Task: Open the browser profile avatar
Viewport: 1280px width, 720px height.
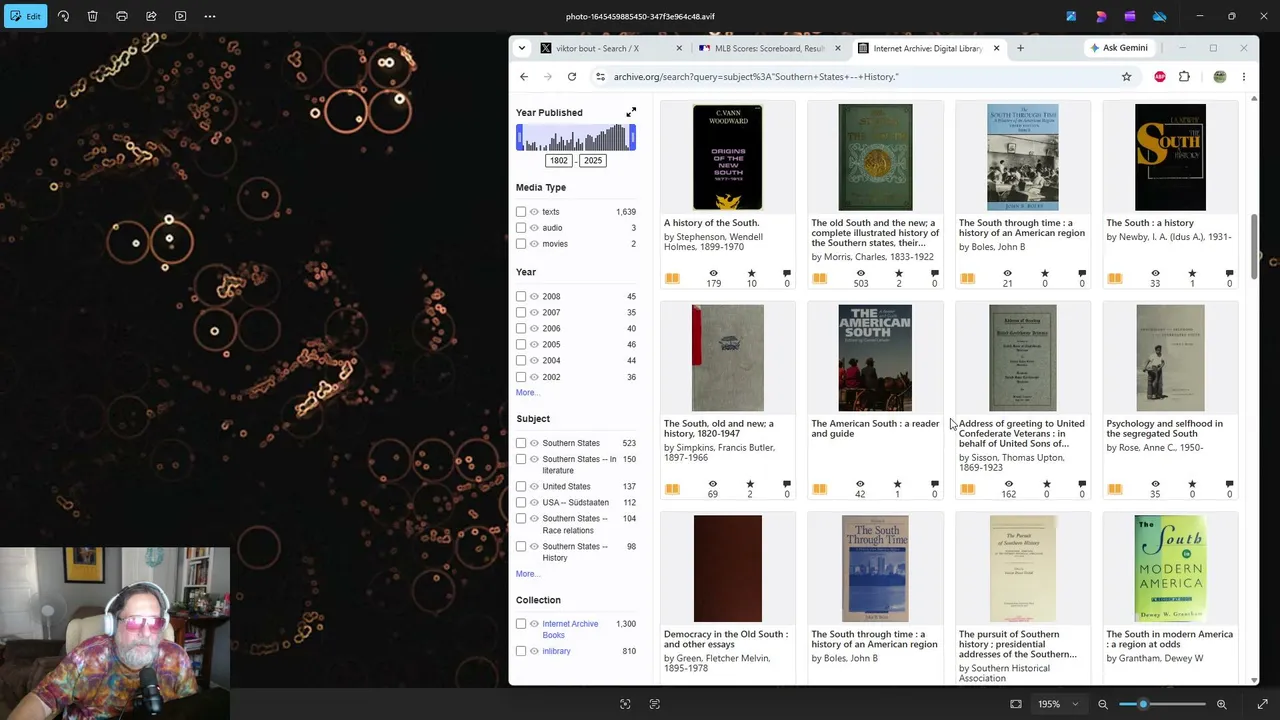Action: click(x=1219, y=77)
